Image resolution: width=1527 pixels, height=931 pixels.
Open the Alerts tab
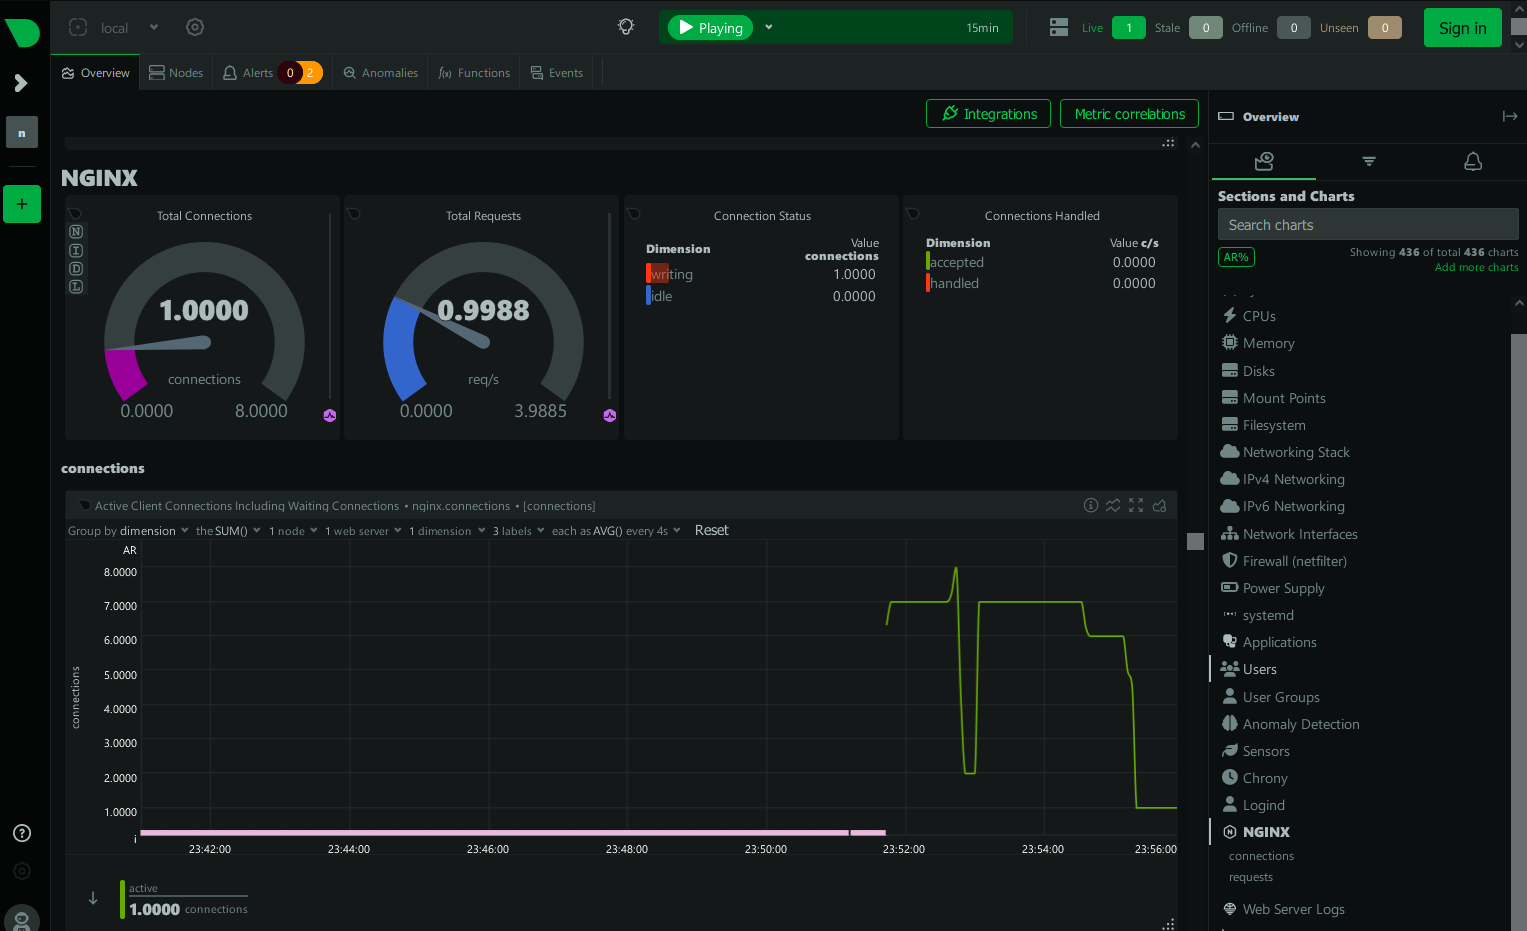[x=272, y=73]
